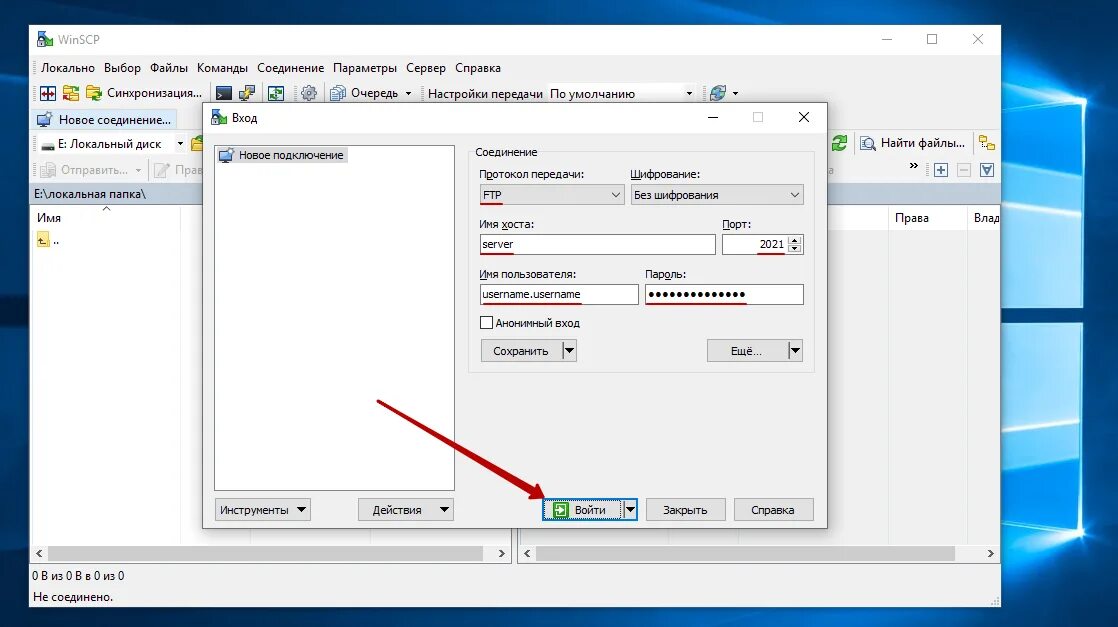The height and width of the screenshot is (627, 1118).
Task: Open the Действия dropdown button
Action: click(x=406, y=509)
